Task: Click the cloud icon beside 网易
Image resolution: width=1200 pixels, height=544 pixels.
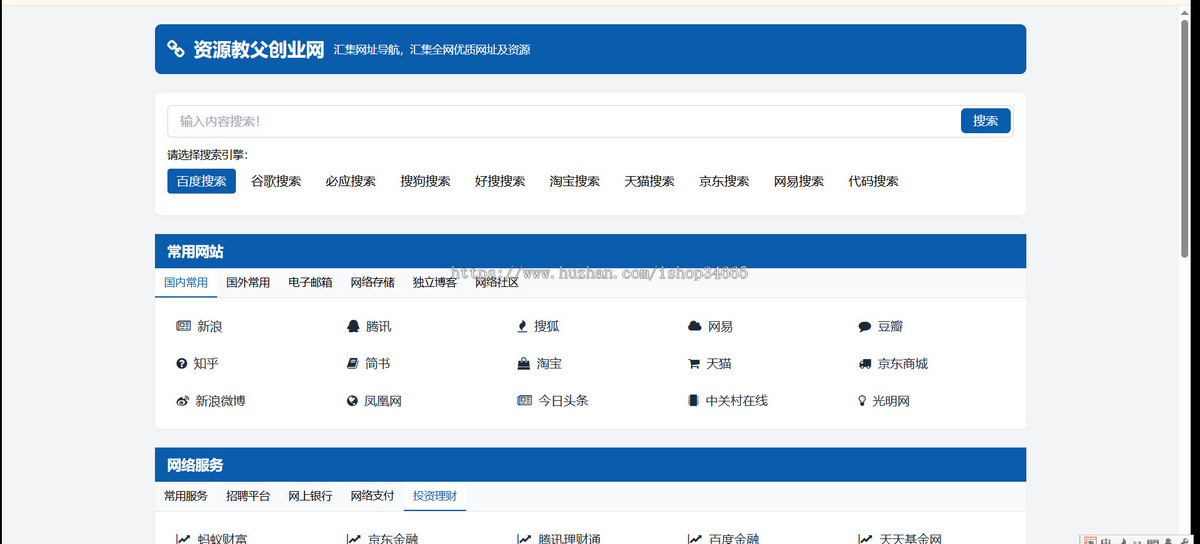Action: [695, 326]
